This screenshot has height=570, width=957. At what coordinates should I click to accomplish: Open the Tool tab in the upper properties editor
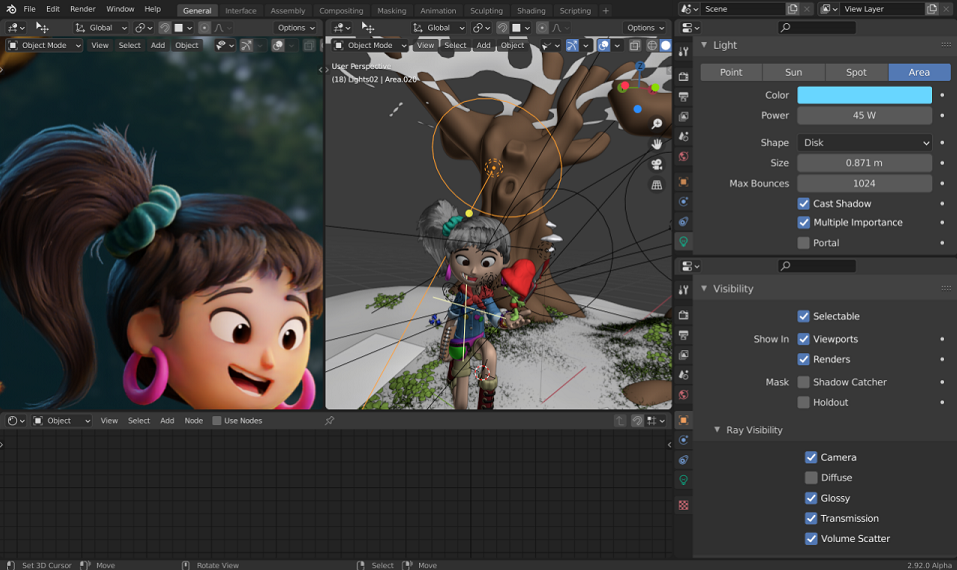tap(684, 52)
